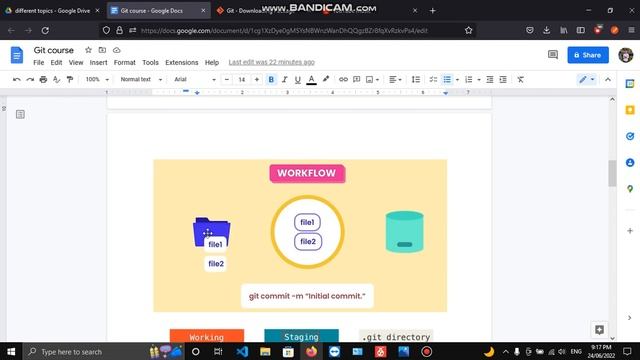Open Keep in the side panel
This screenshot has width=640, height=360.
(x=630, y=110)
